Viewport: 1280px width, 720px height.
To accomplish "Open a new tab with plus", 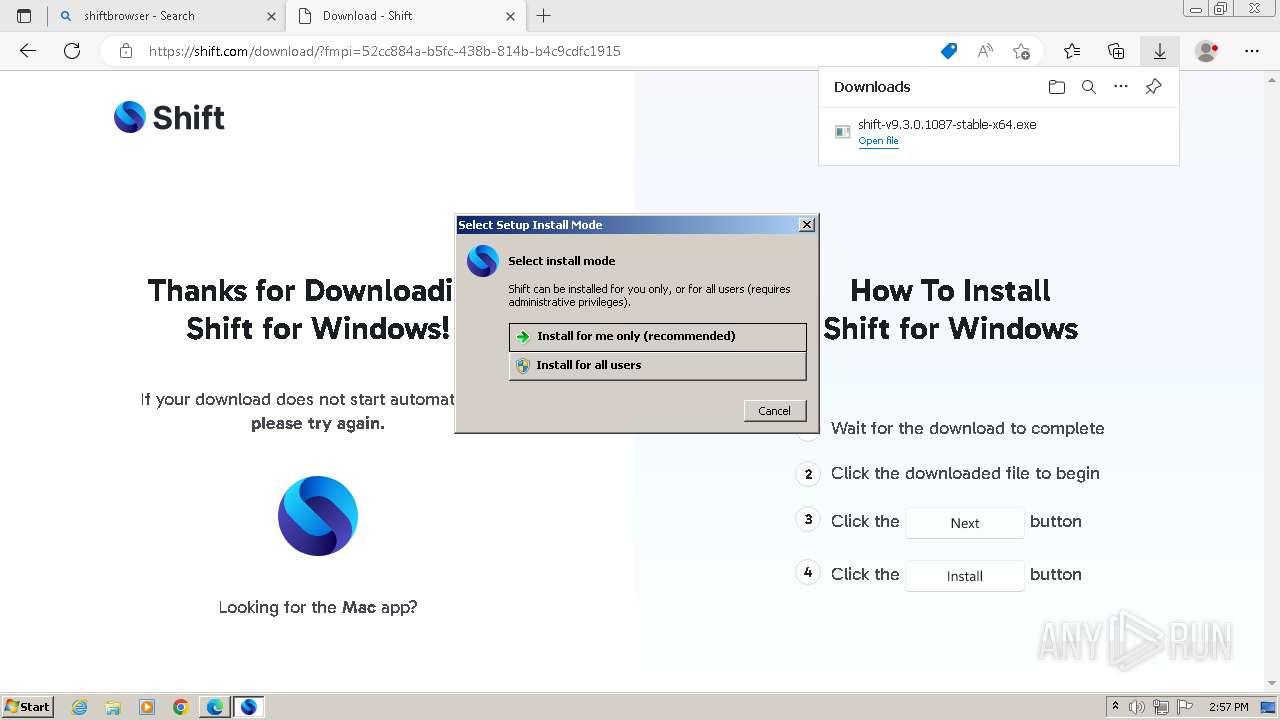I will click(544, 16).
